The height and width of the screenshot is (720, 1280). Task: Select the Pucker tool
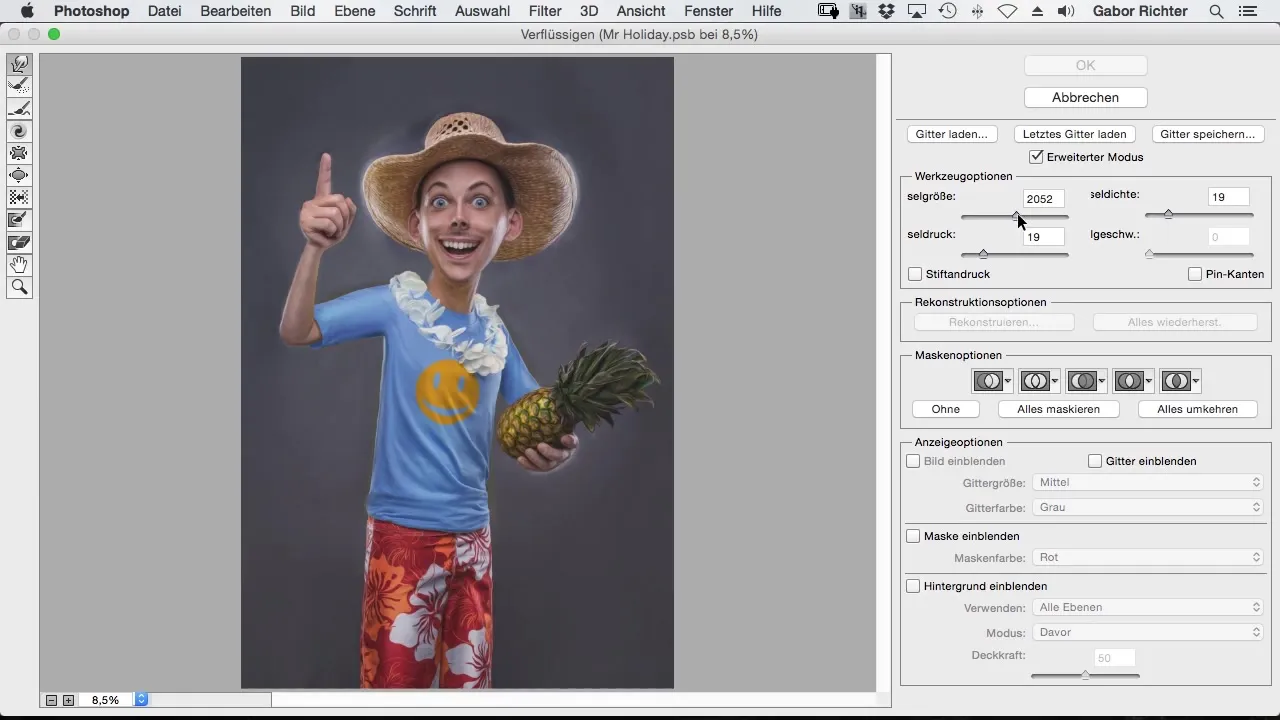[x=19, y=153]
